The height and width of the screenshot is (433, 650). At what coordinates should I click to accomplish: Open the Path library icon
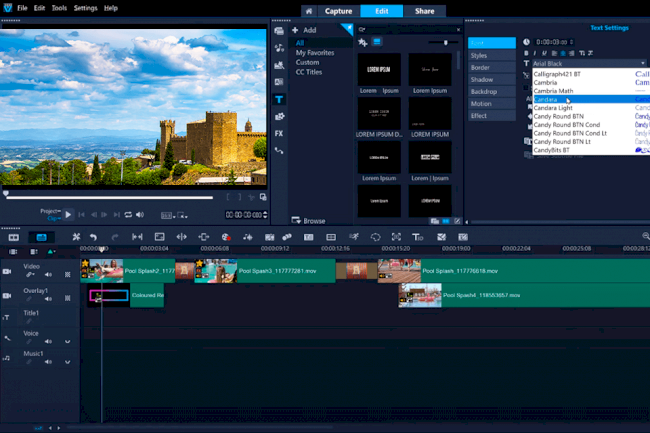click(x=279, y=151)
